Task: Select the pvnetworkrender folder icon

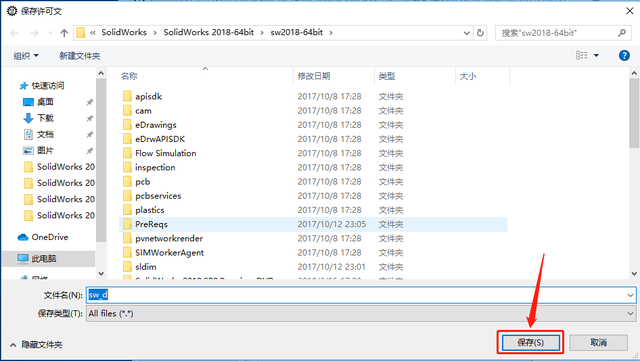Action: (x=127, y=238)
